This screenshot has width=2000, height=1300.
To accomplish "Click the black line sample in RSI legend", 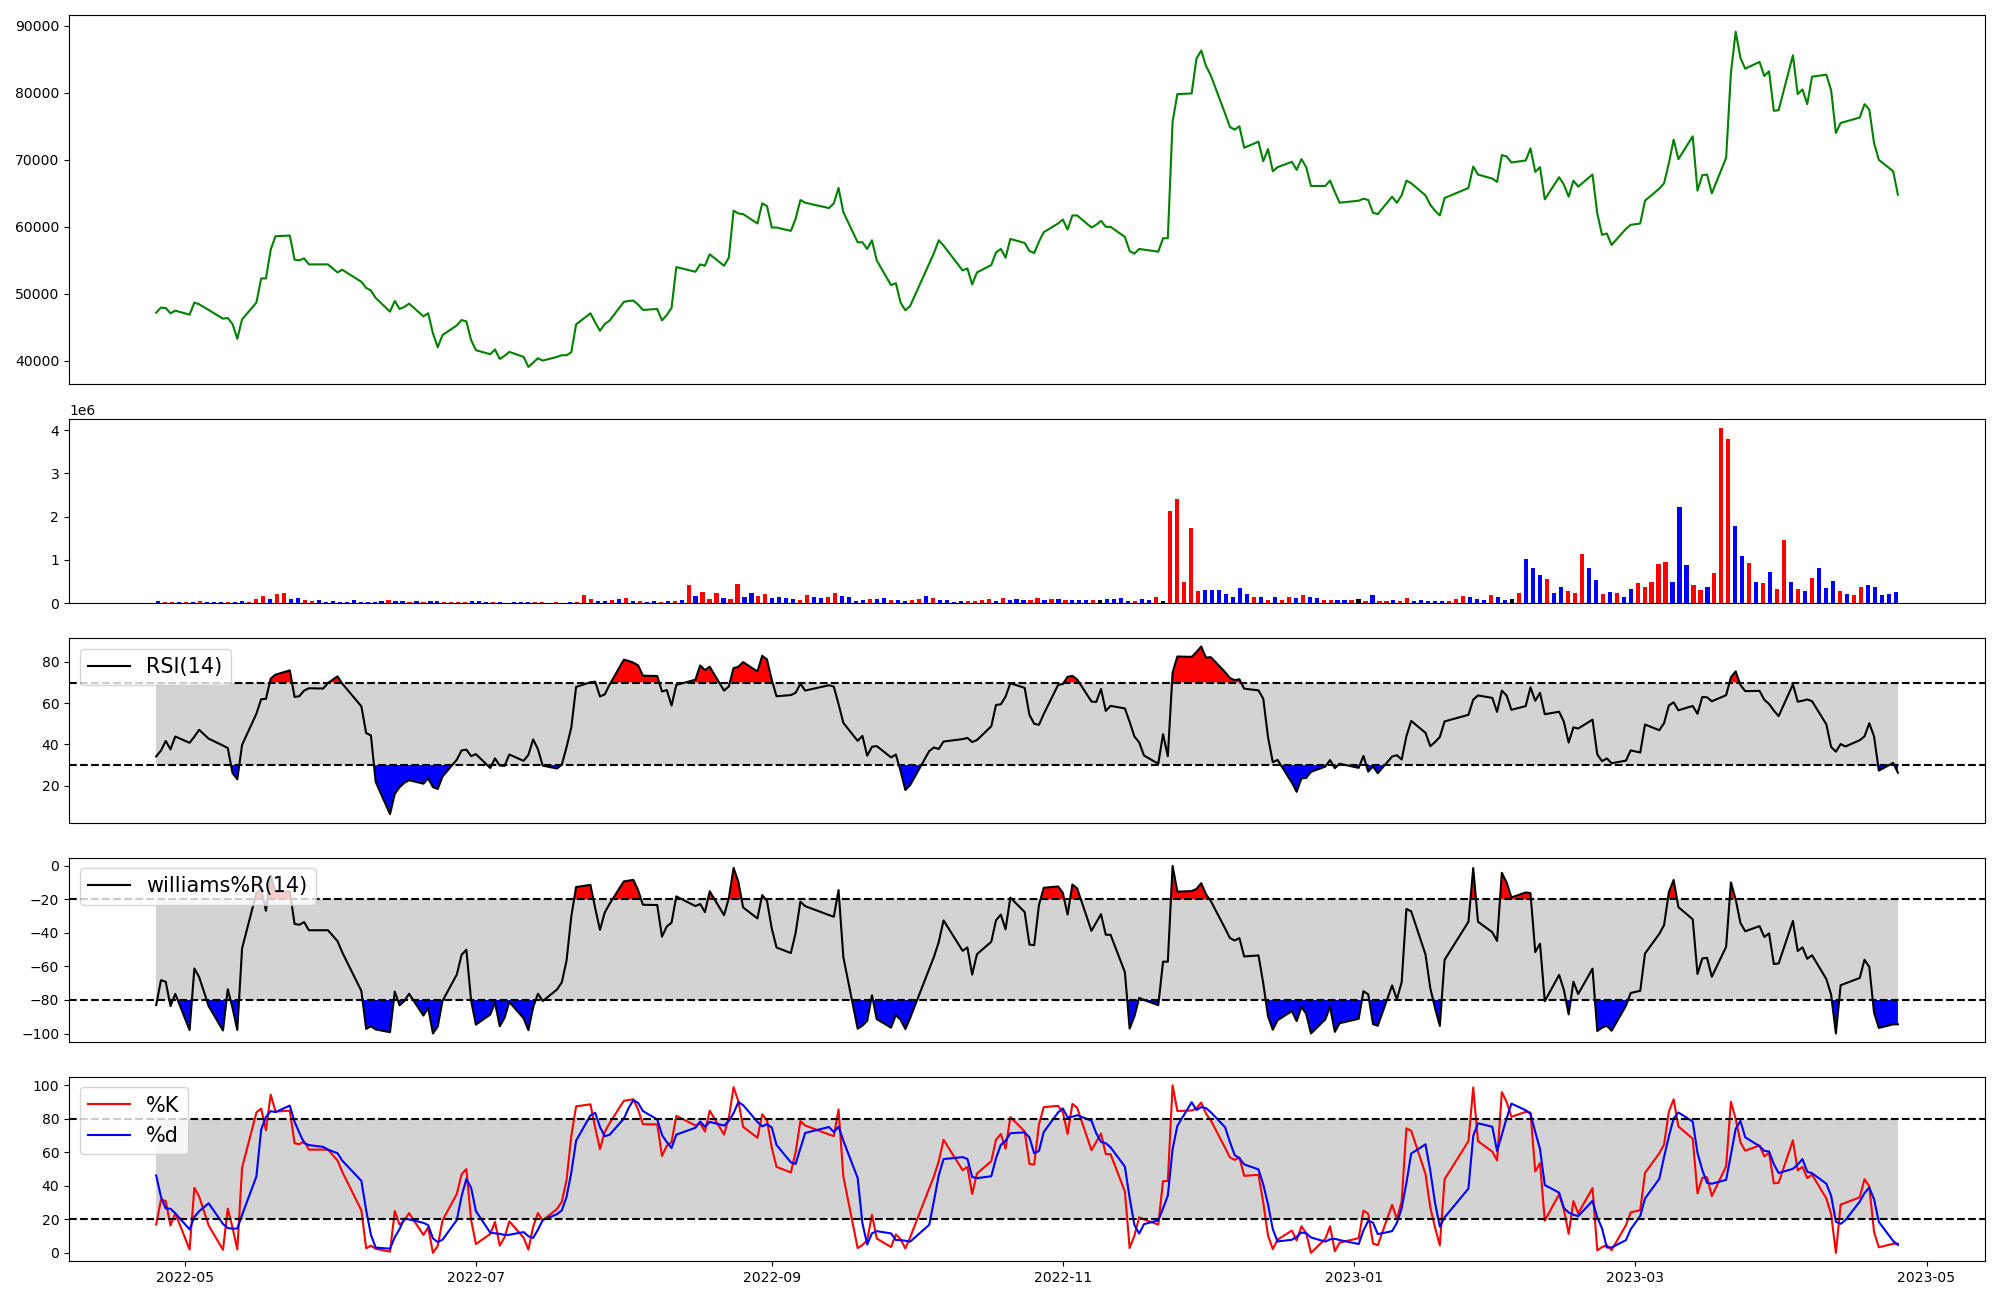I will [110, 667].
